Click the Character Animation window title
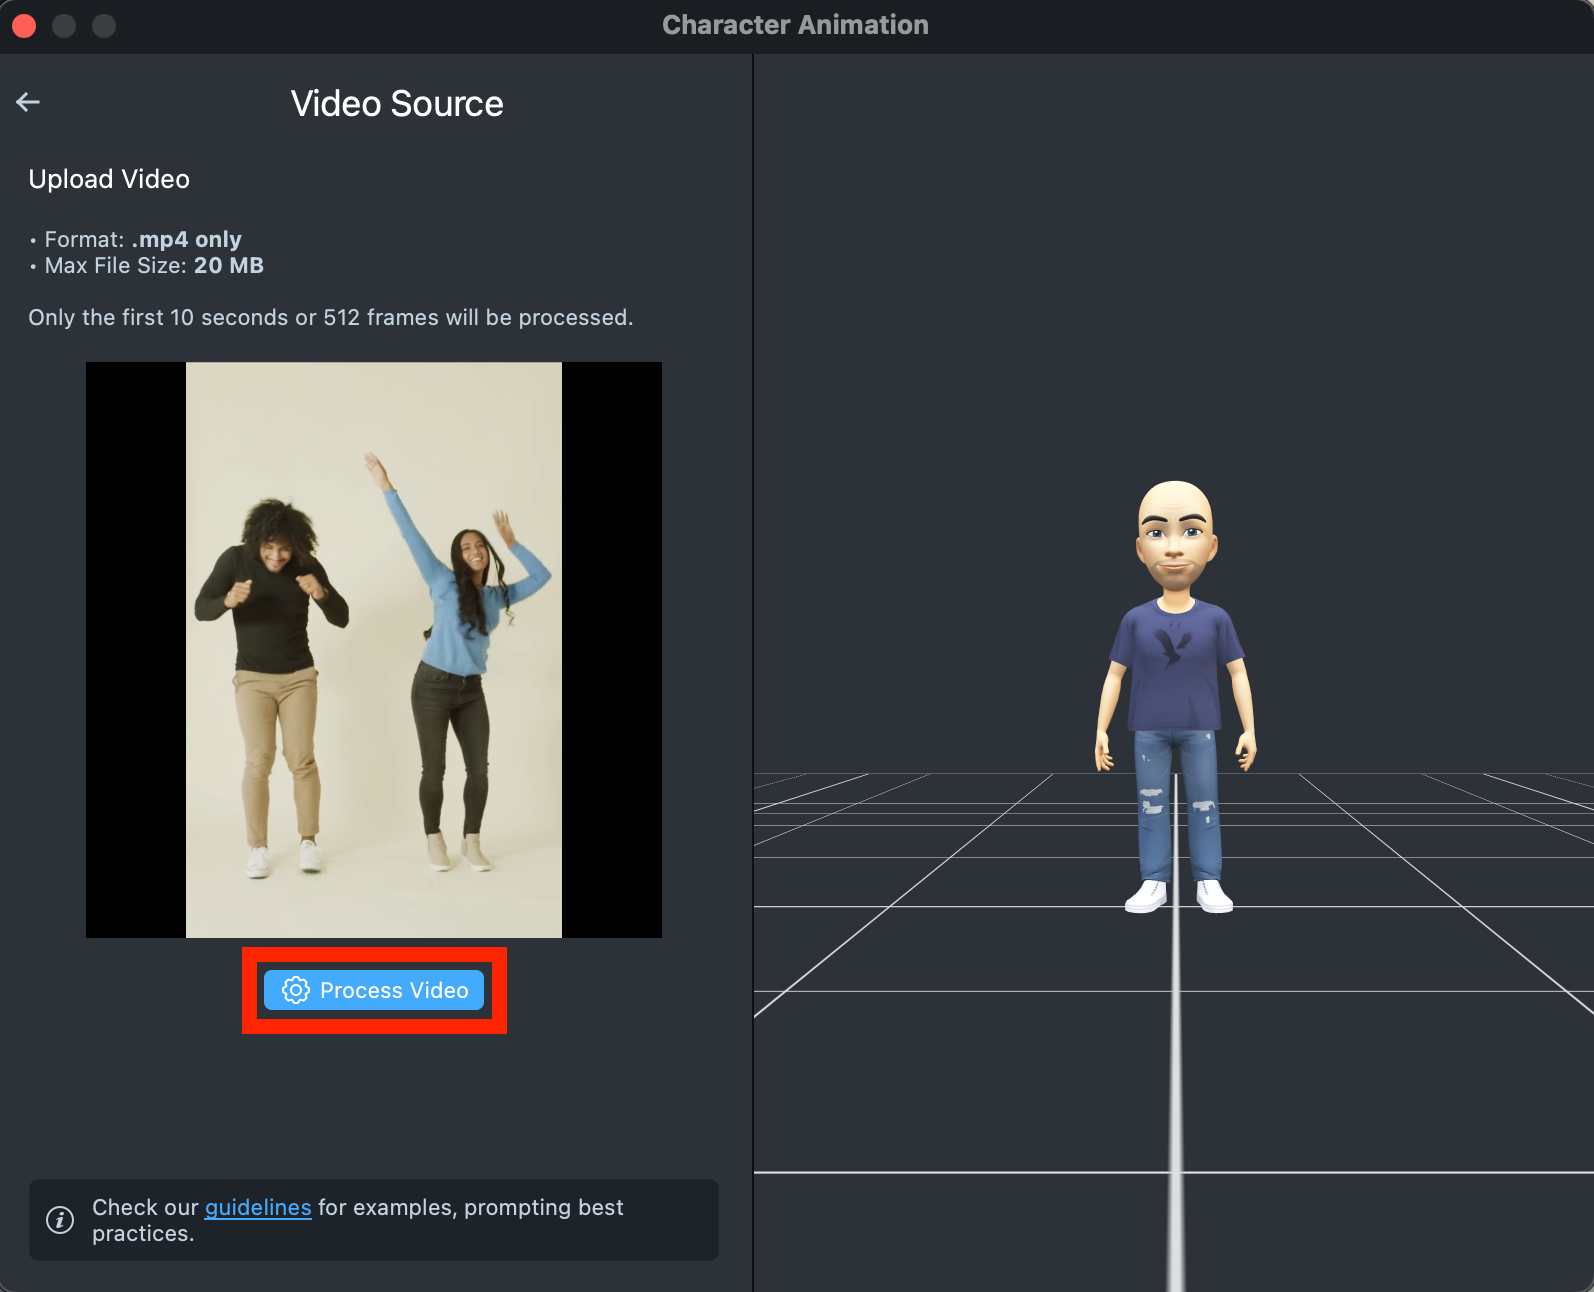1594x1292 pixels. (795, 25)
